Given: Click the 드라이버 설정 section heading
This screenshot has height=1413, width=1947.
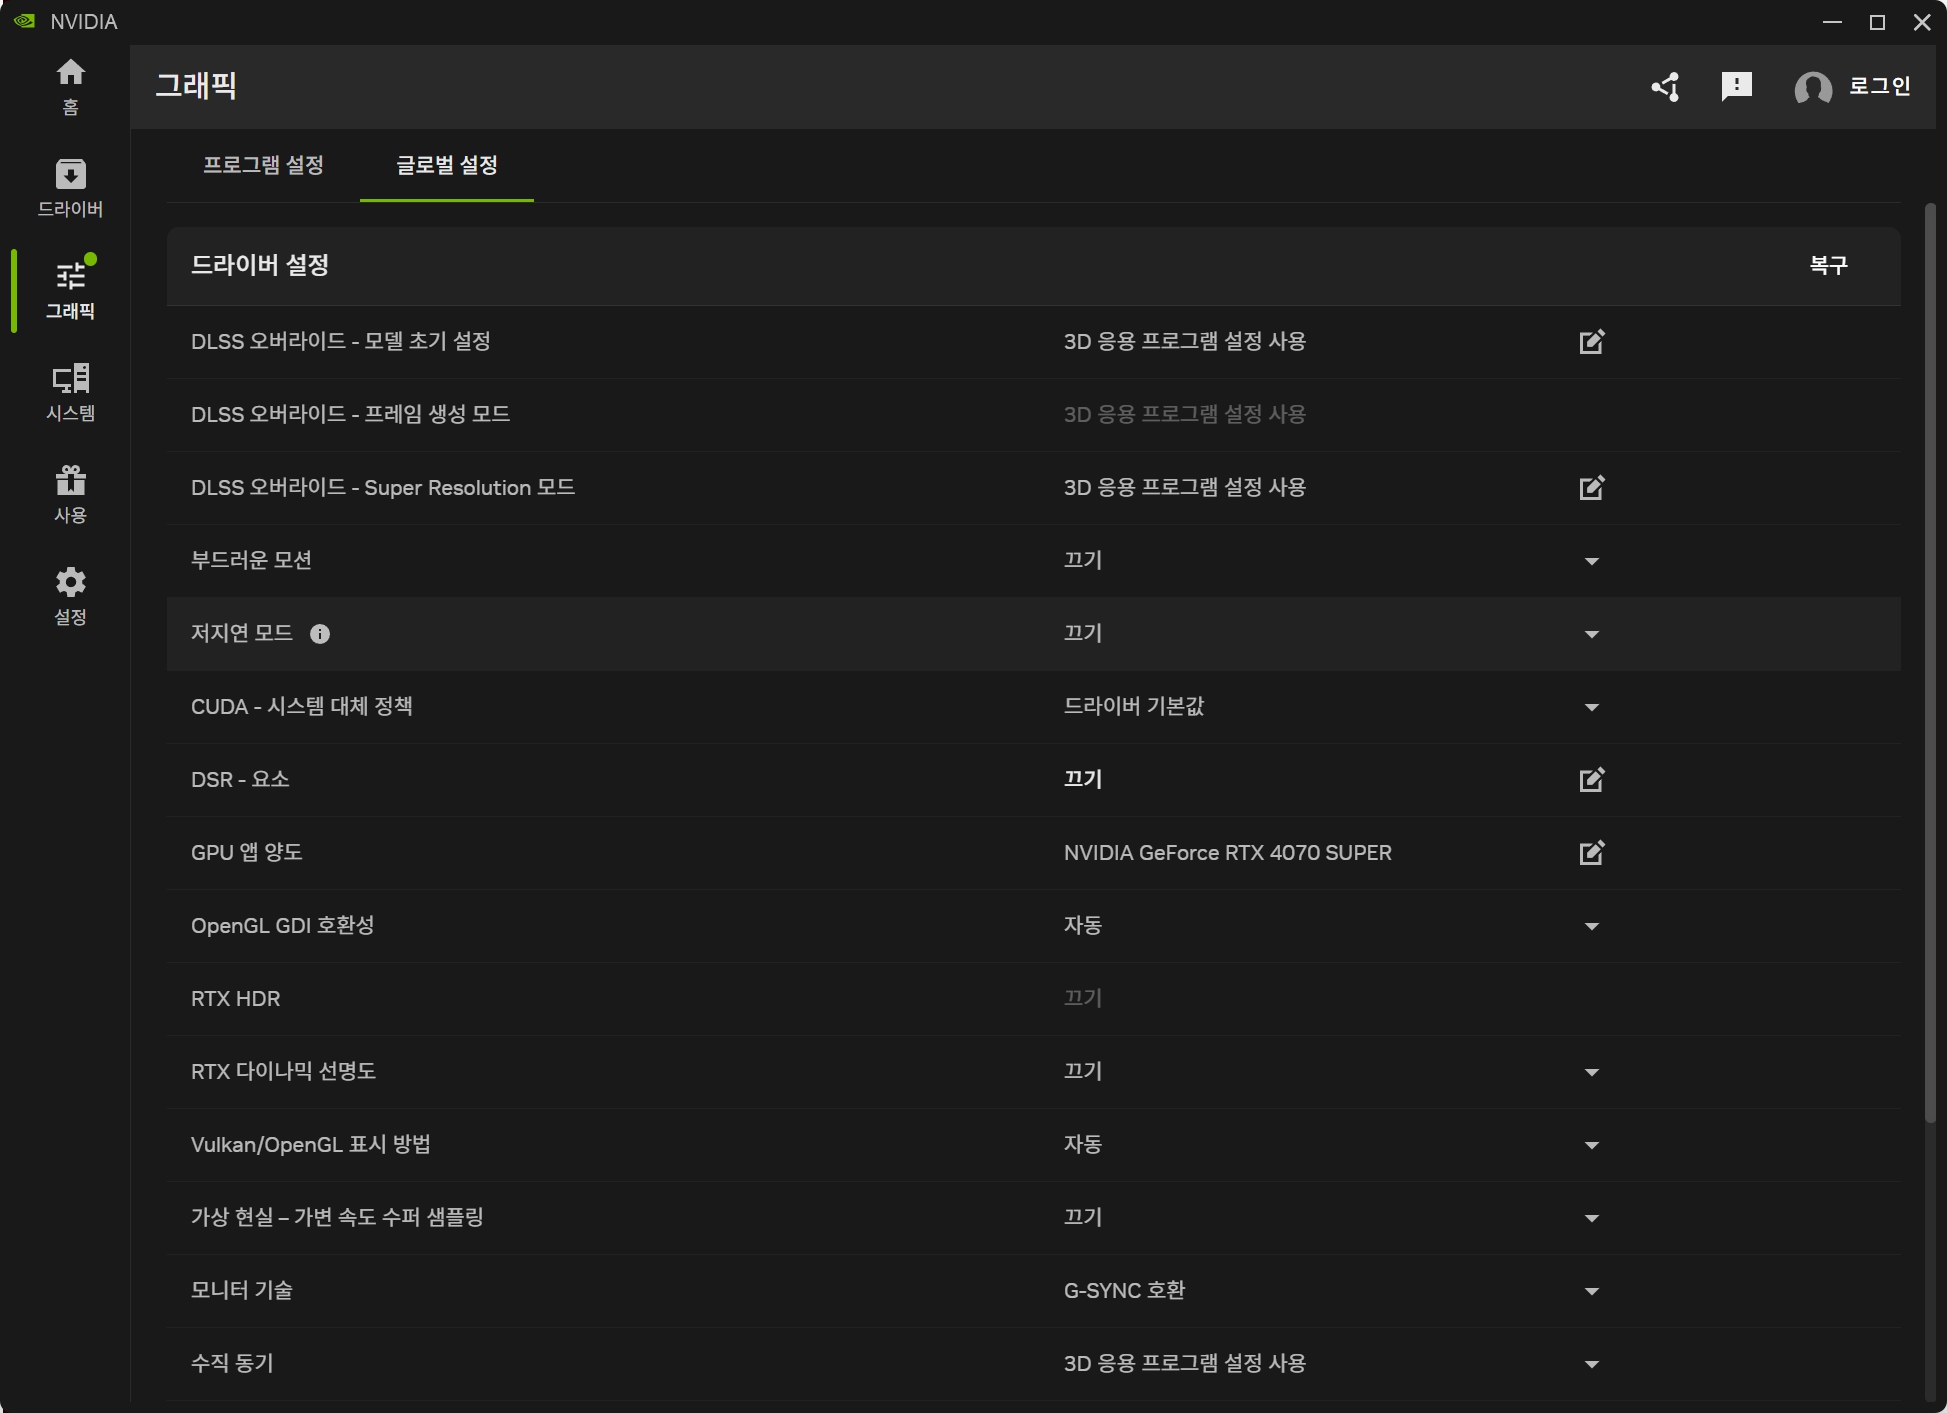Looking at the screenshot, I should (x=260, y=265).
